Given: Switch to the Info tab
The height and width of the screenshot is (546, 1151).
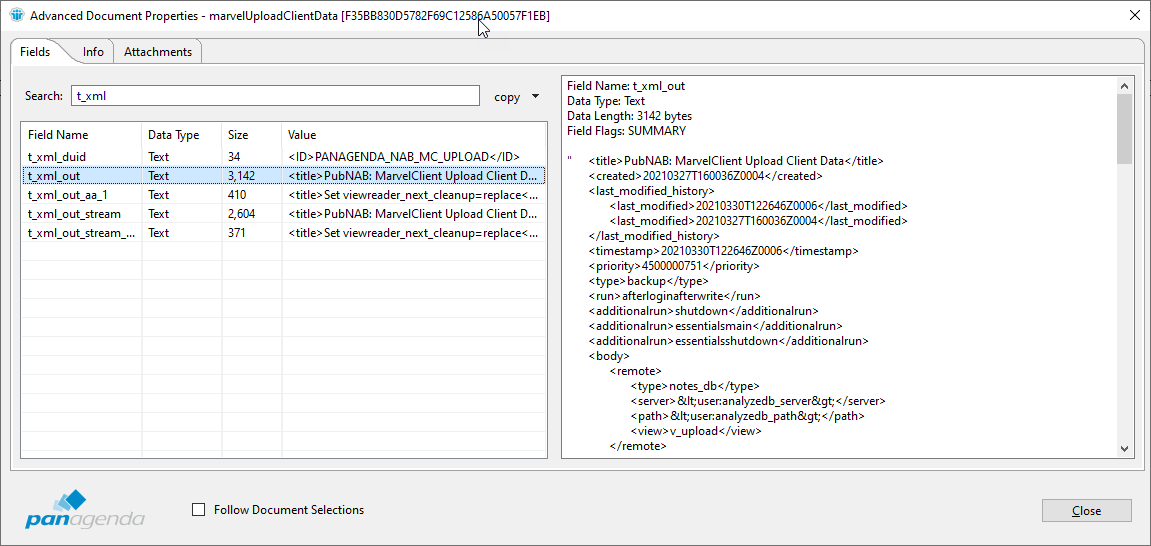Looking at the screenshot, I should coord(93,52).
